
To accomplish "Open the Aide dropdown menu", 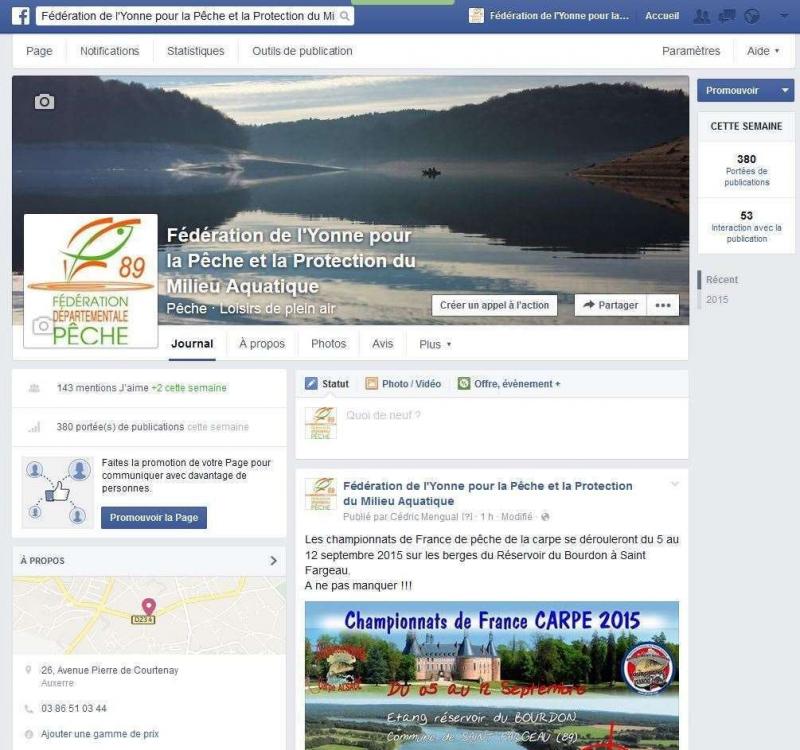I will [763, 51].
